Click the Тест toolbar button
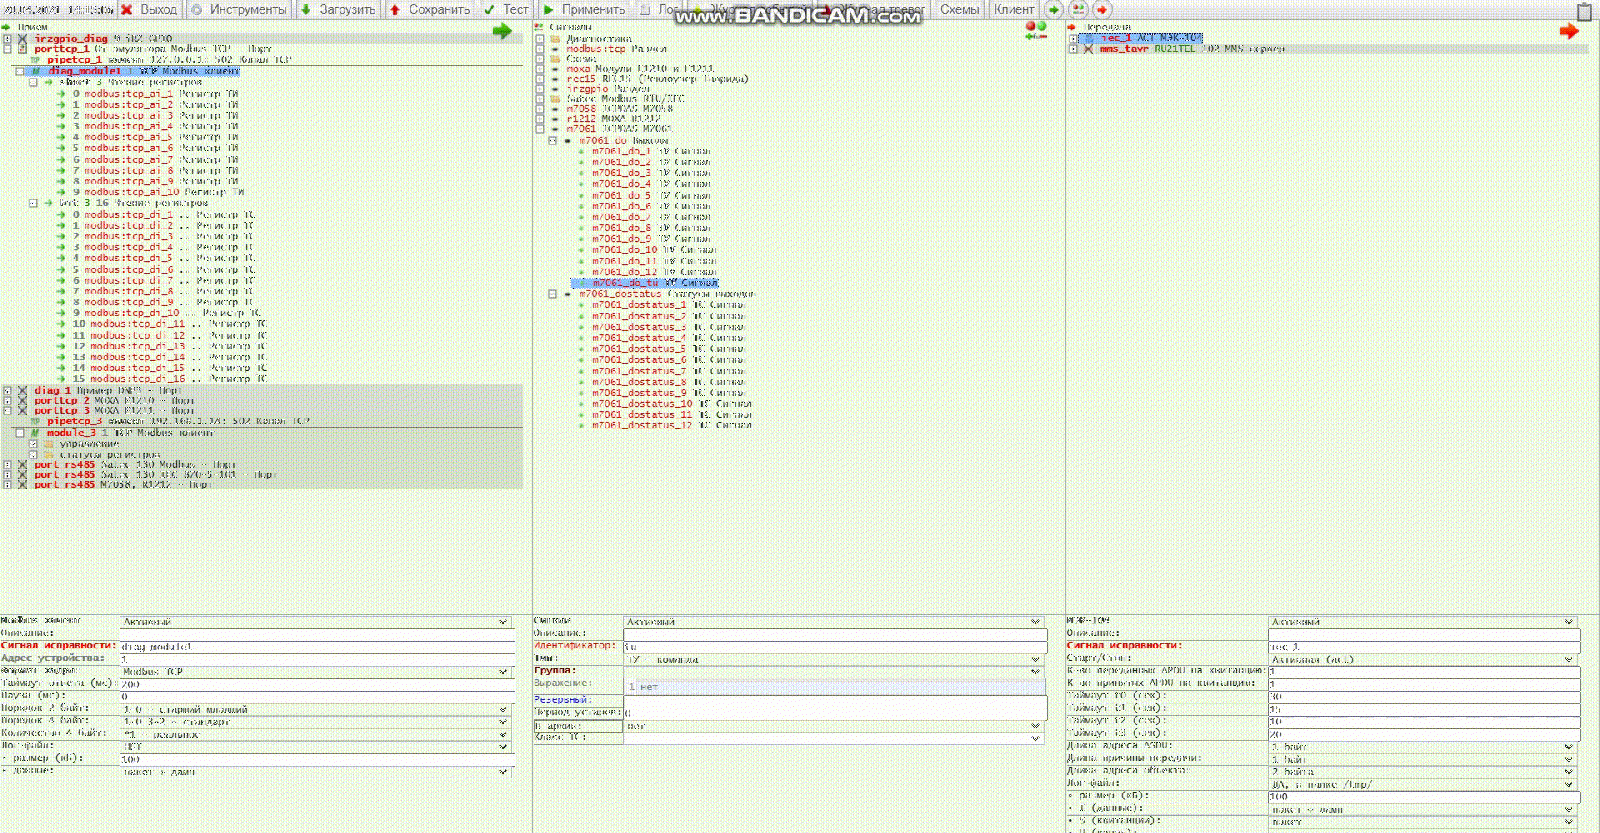1600x833 pixels. point(506,9)
